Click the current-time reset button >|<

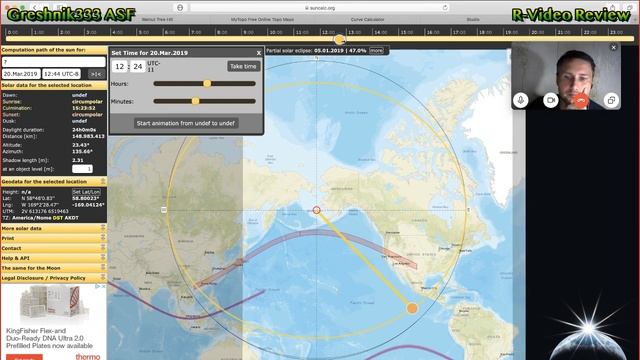(x=96, y=74)
